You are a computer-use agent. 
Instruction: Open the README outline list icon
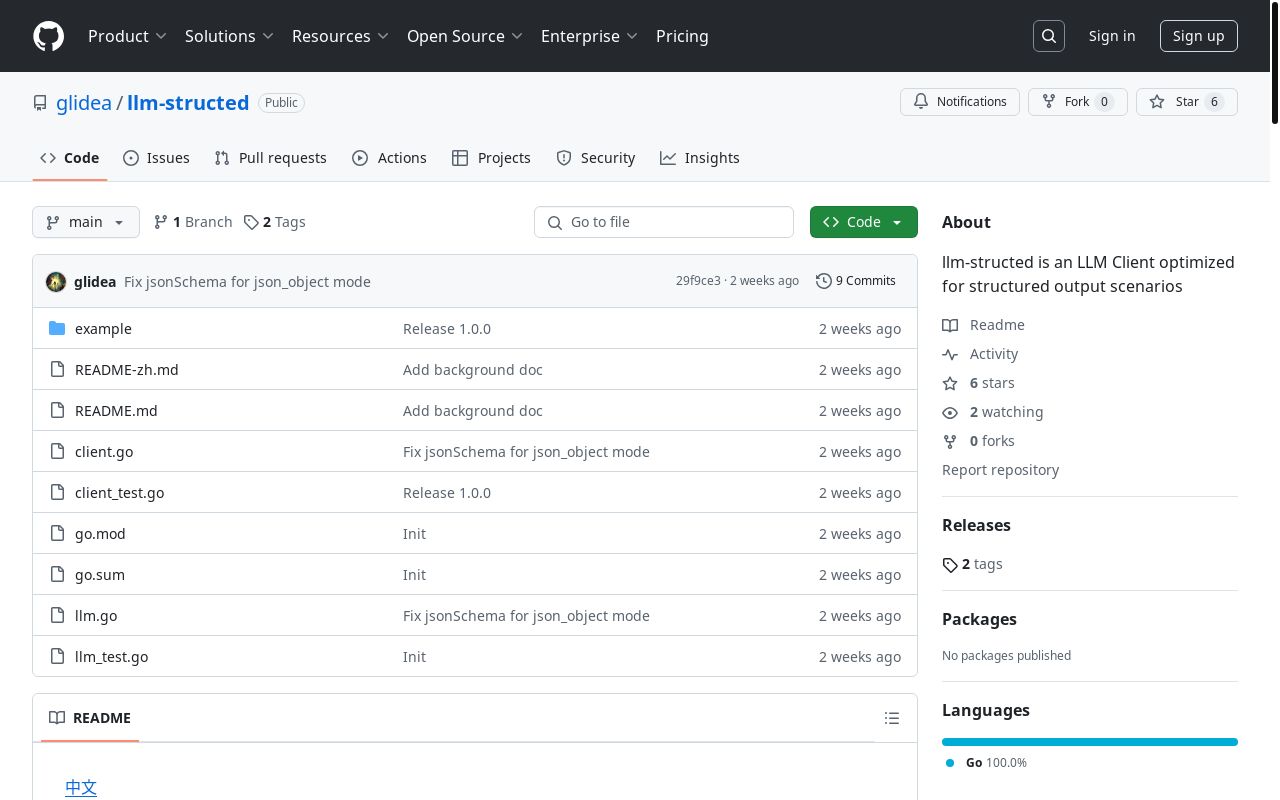pos(892,718)
